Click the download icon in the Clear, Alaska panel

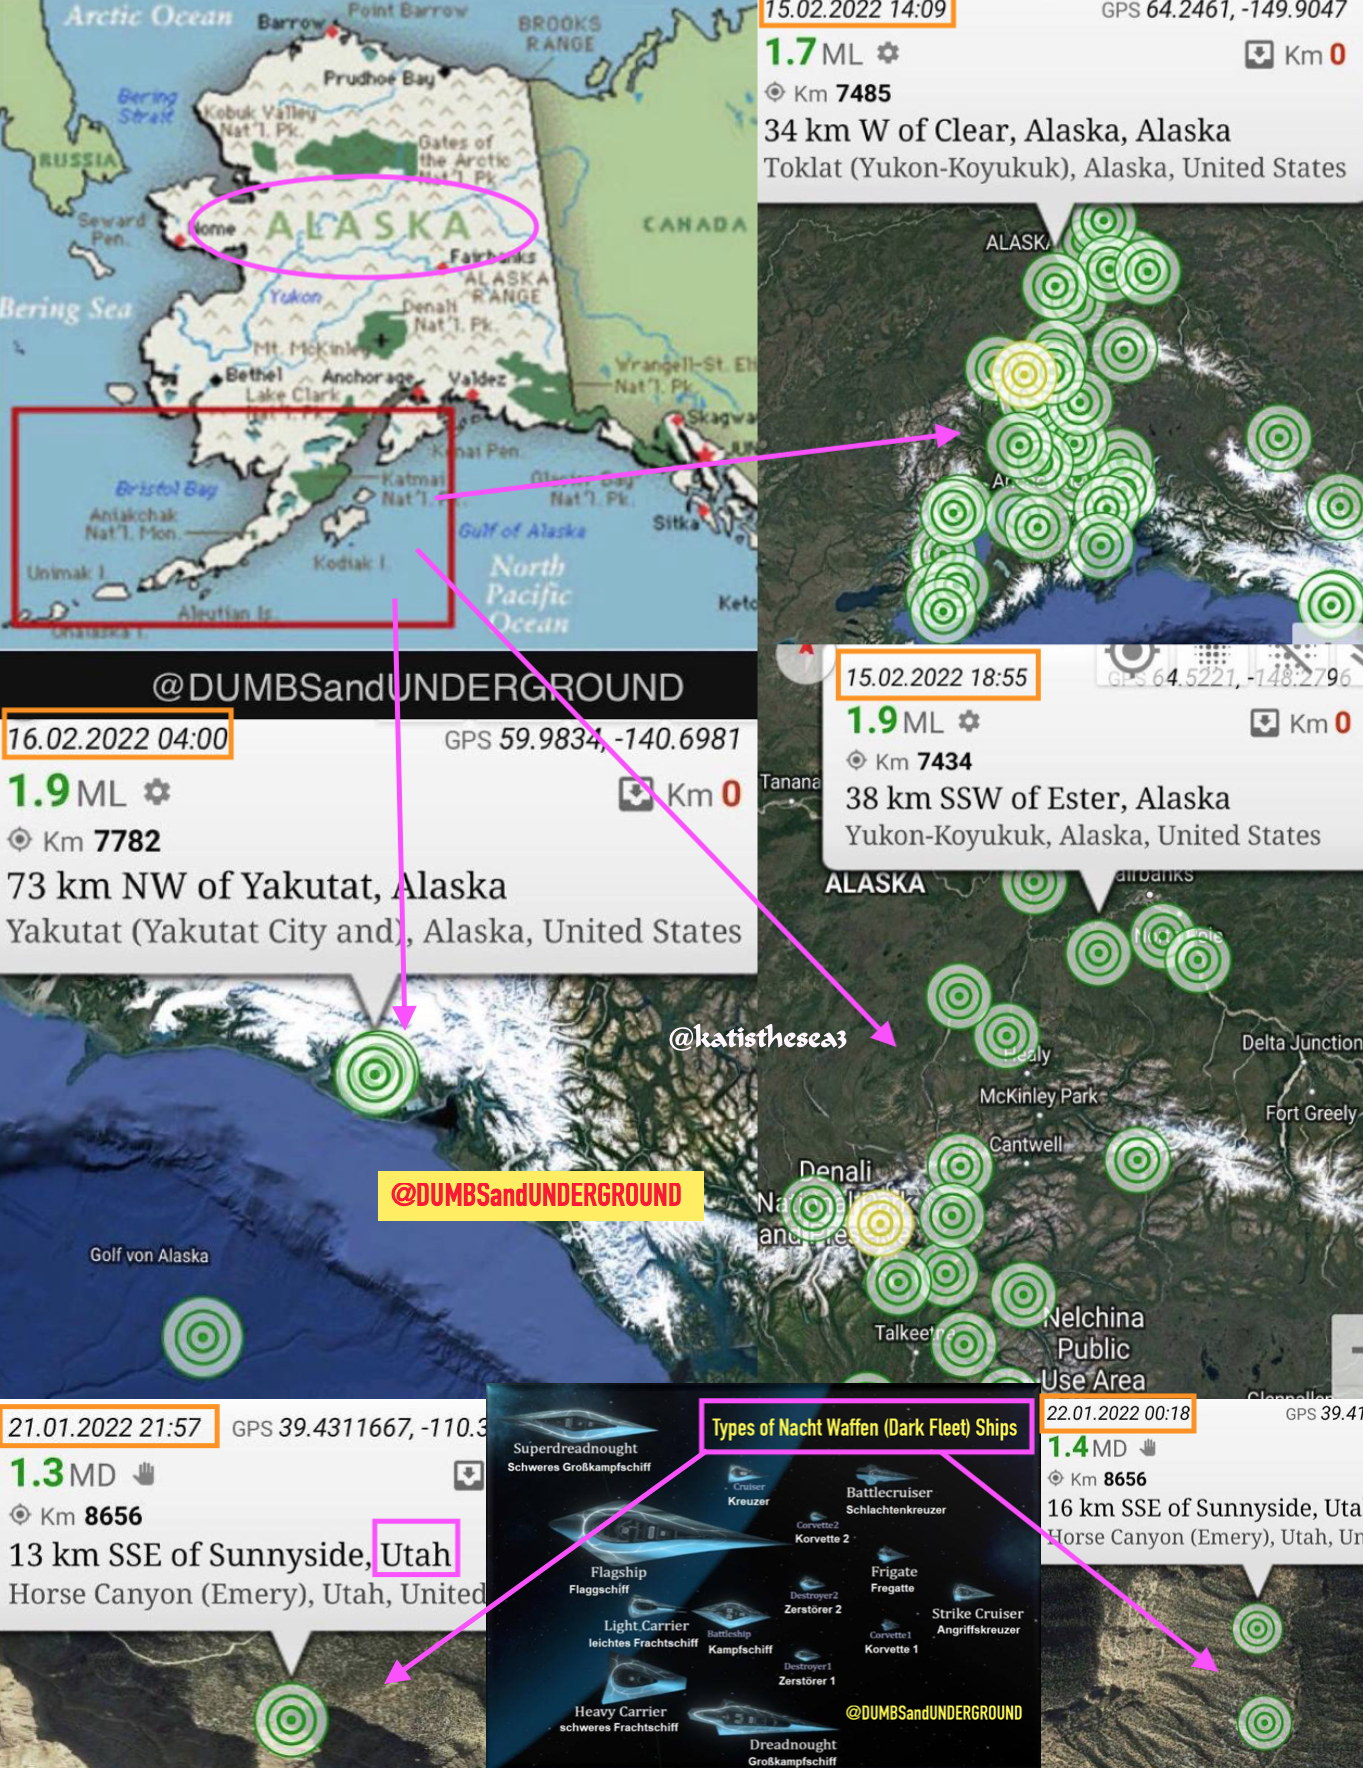pyautogui.click(x=1258, y=55)
